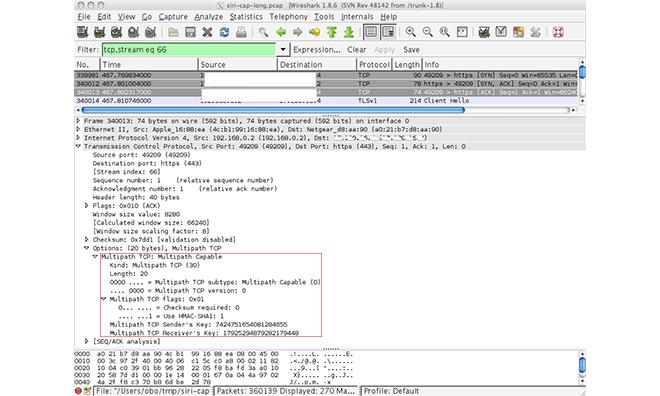Select Multipath TCP Sender's Key line
660x396 pixels.
coord(198,324)
